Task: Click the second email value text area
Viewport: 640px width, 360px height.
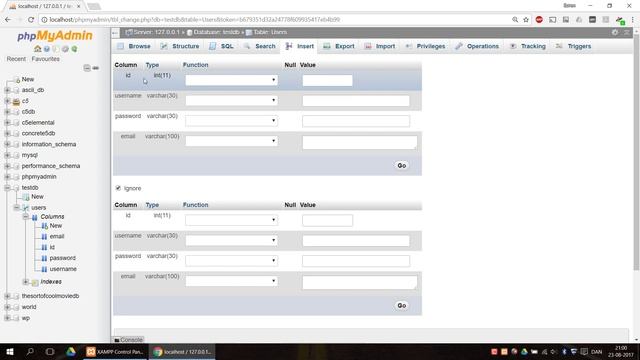Action: coord(360,282)
